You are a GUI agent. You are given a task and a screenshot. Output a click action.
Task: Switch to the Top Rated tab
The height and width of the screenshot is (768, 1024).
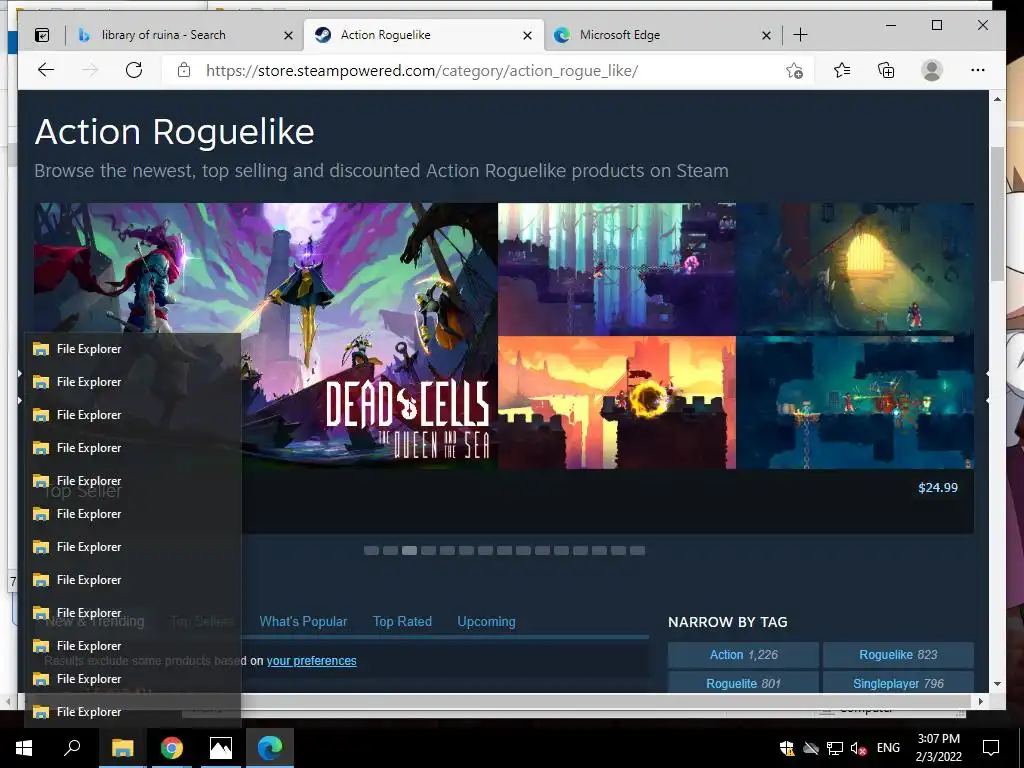coord(402,622)
